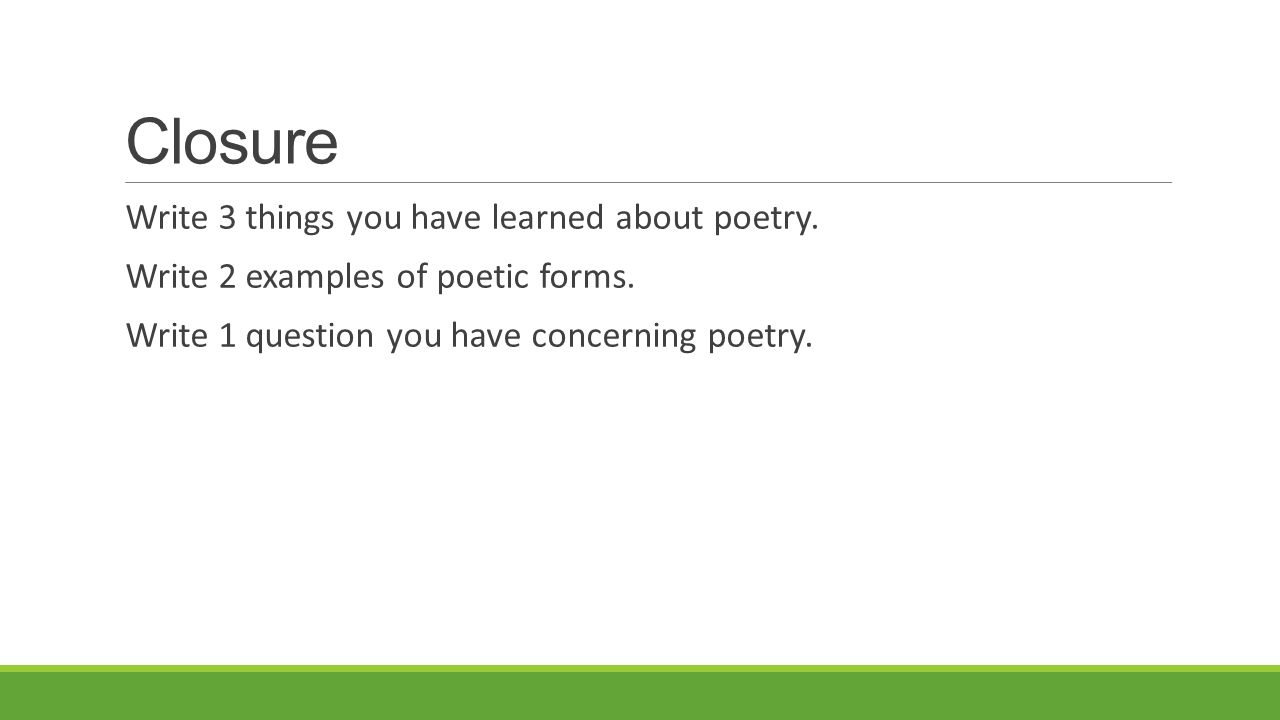
Task: Select the line about 1 question concerning poetry
Action: coord(470,337)
